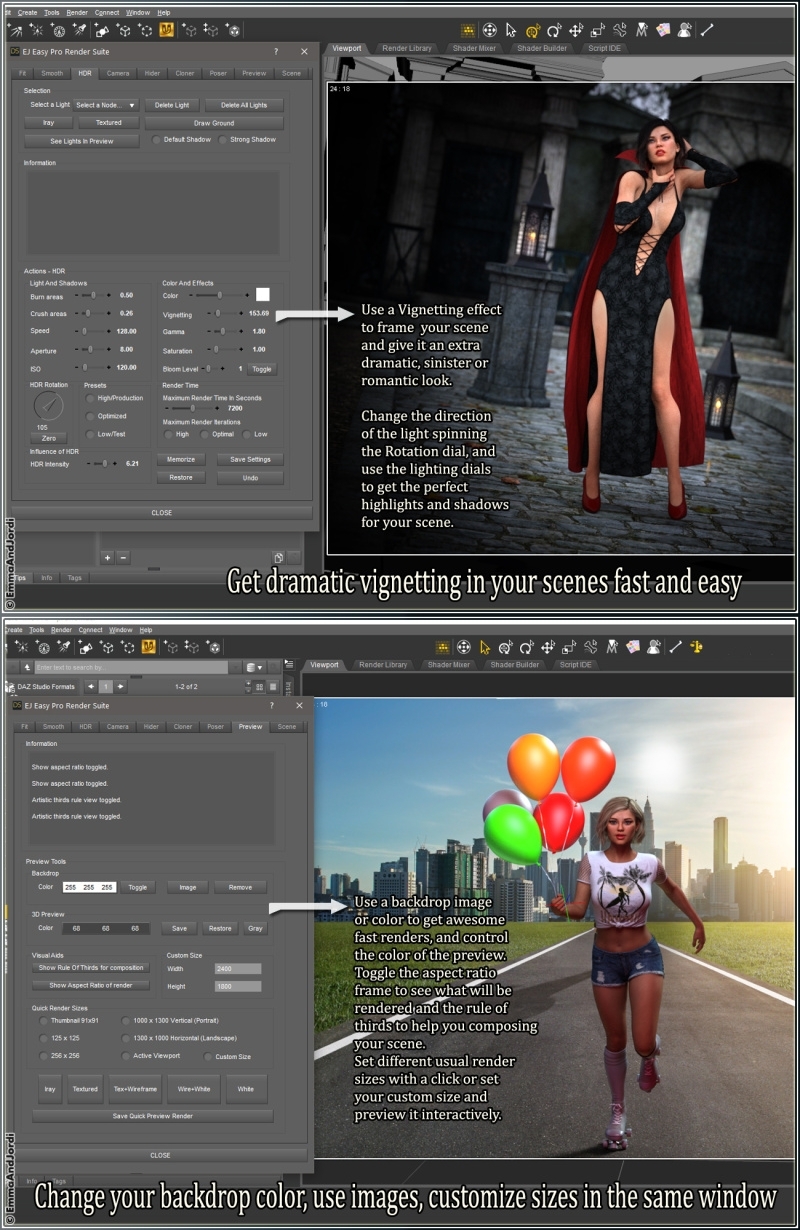Click the Memorize button
800x1230 pixels.
[x=181, y=460]
